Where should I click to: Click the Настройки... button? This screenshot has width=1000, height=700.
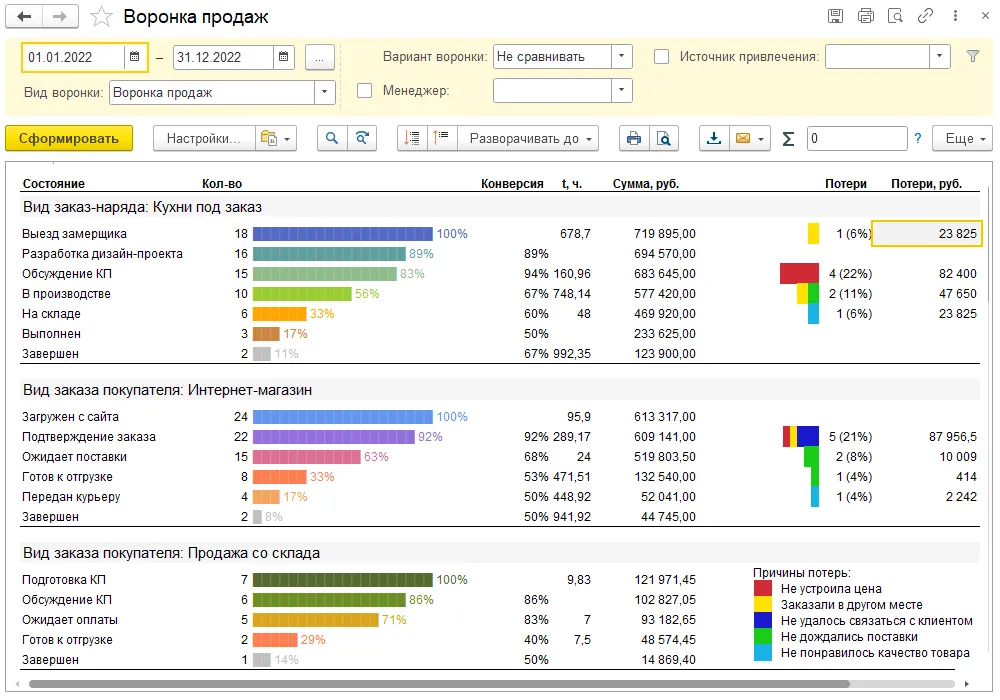203,139
